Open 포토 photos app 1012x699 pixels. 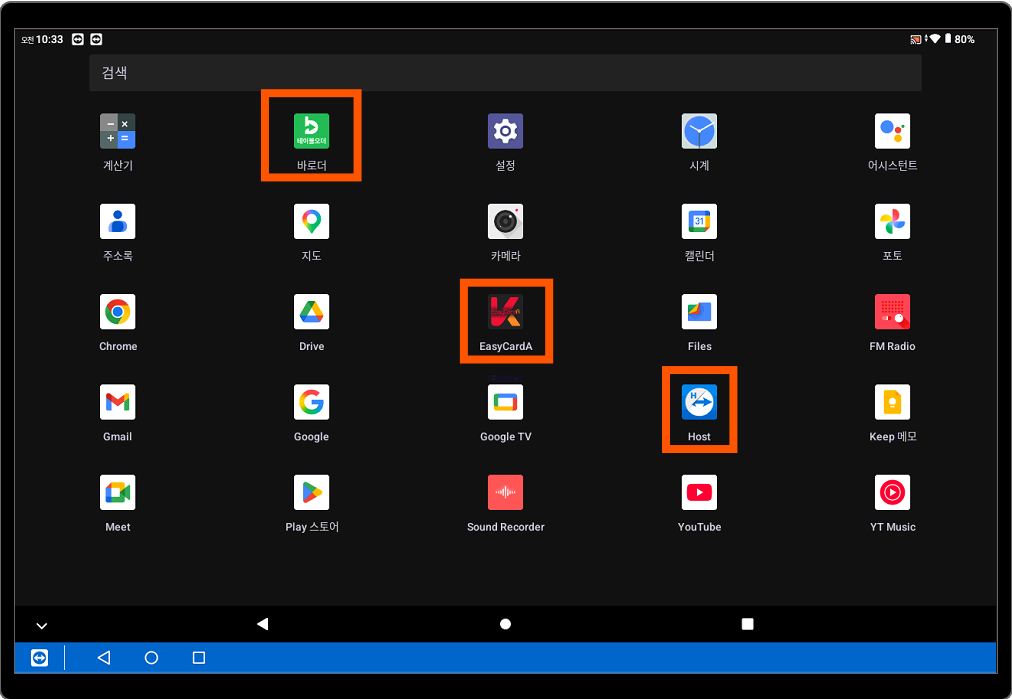coord(892,221)
